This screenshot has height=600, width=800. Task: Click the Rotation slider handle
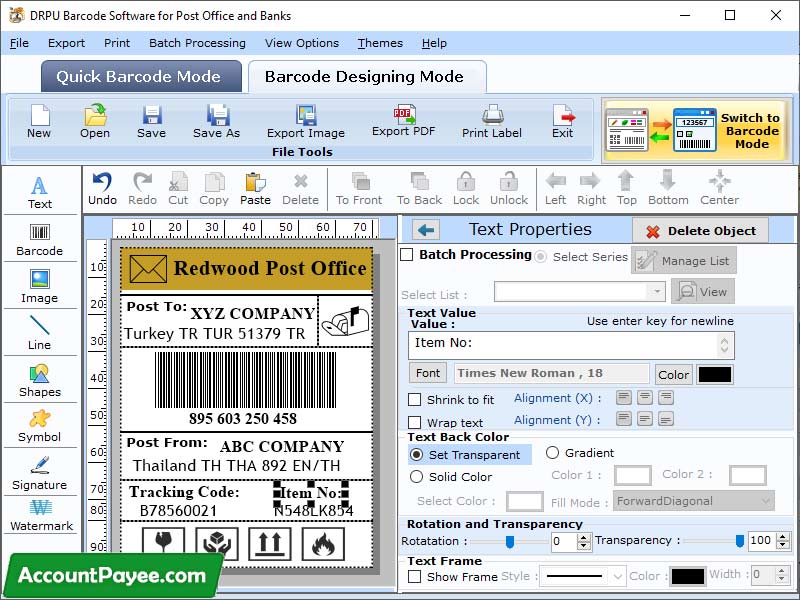[509, 542]
